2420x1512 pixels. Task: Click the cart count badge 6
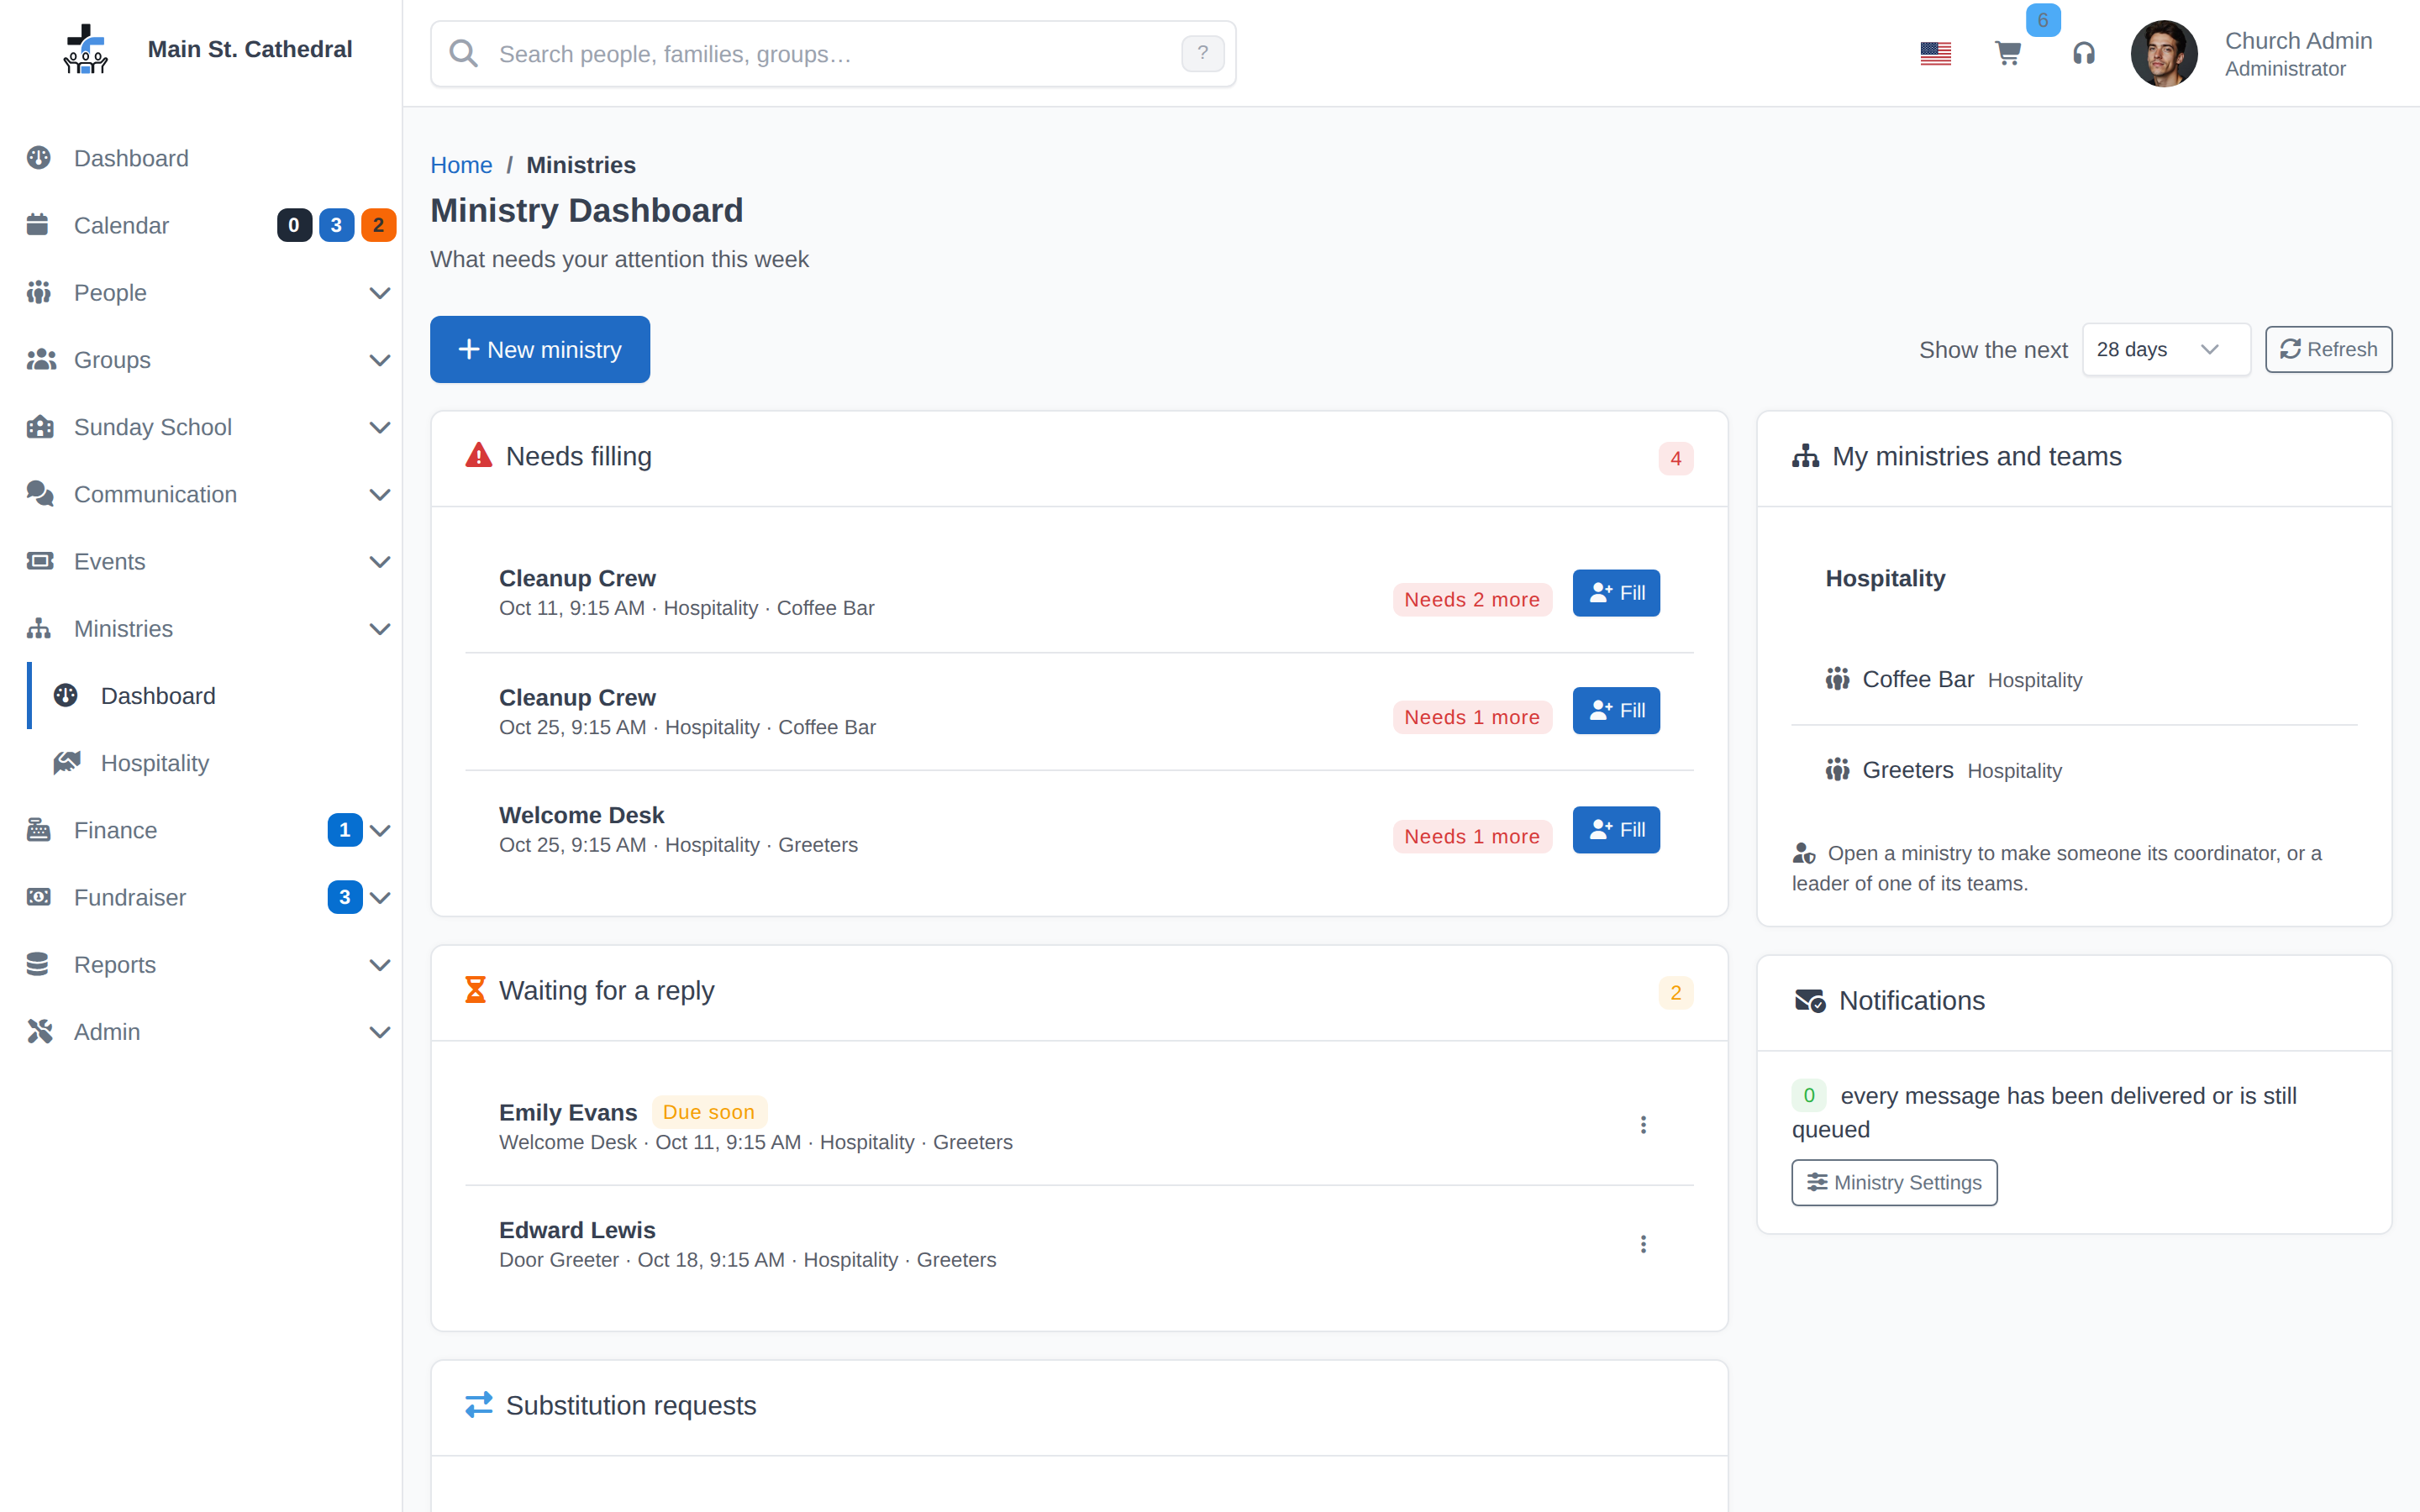tap(2042, 20)
